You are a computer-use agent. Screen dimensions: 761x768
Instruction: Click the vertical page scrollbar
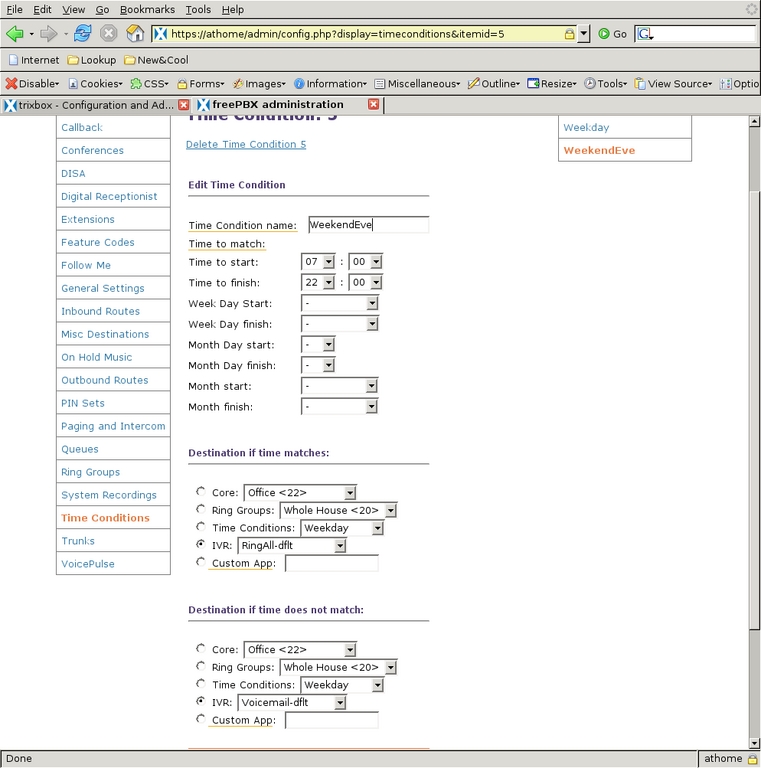coord(754,400)
